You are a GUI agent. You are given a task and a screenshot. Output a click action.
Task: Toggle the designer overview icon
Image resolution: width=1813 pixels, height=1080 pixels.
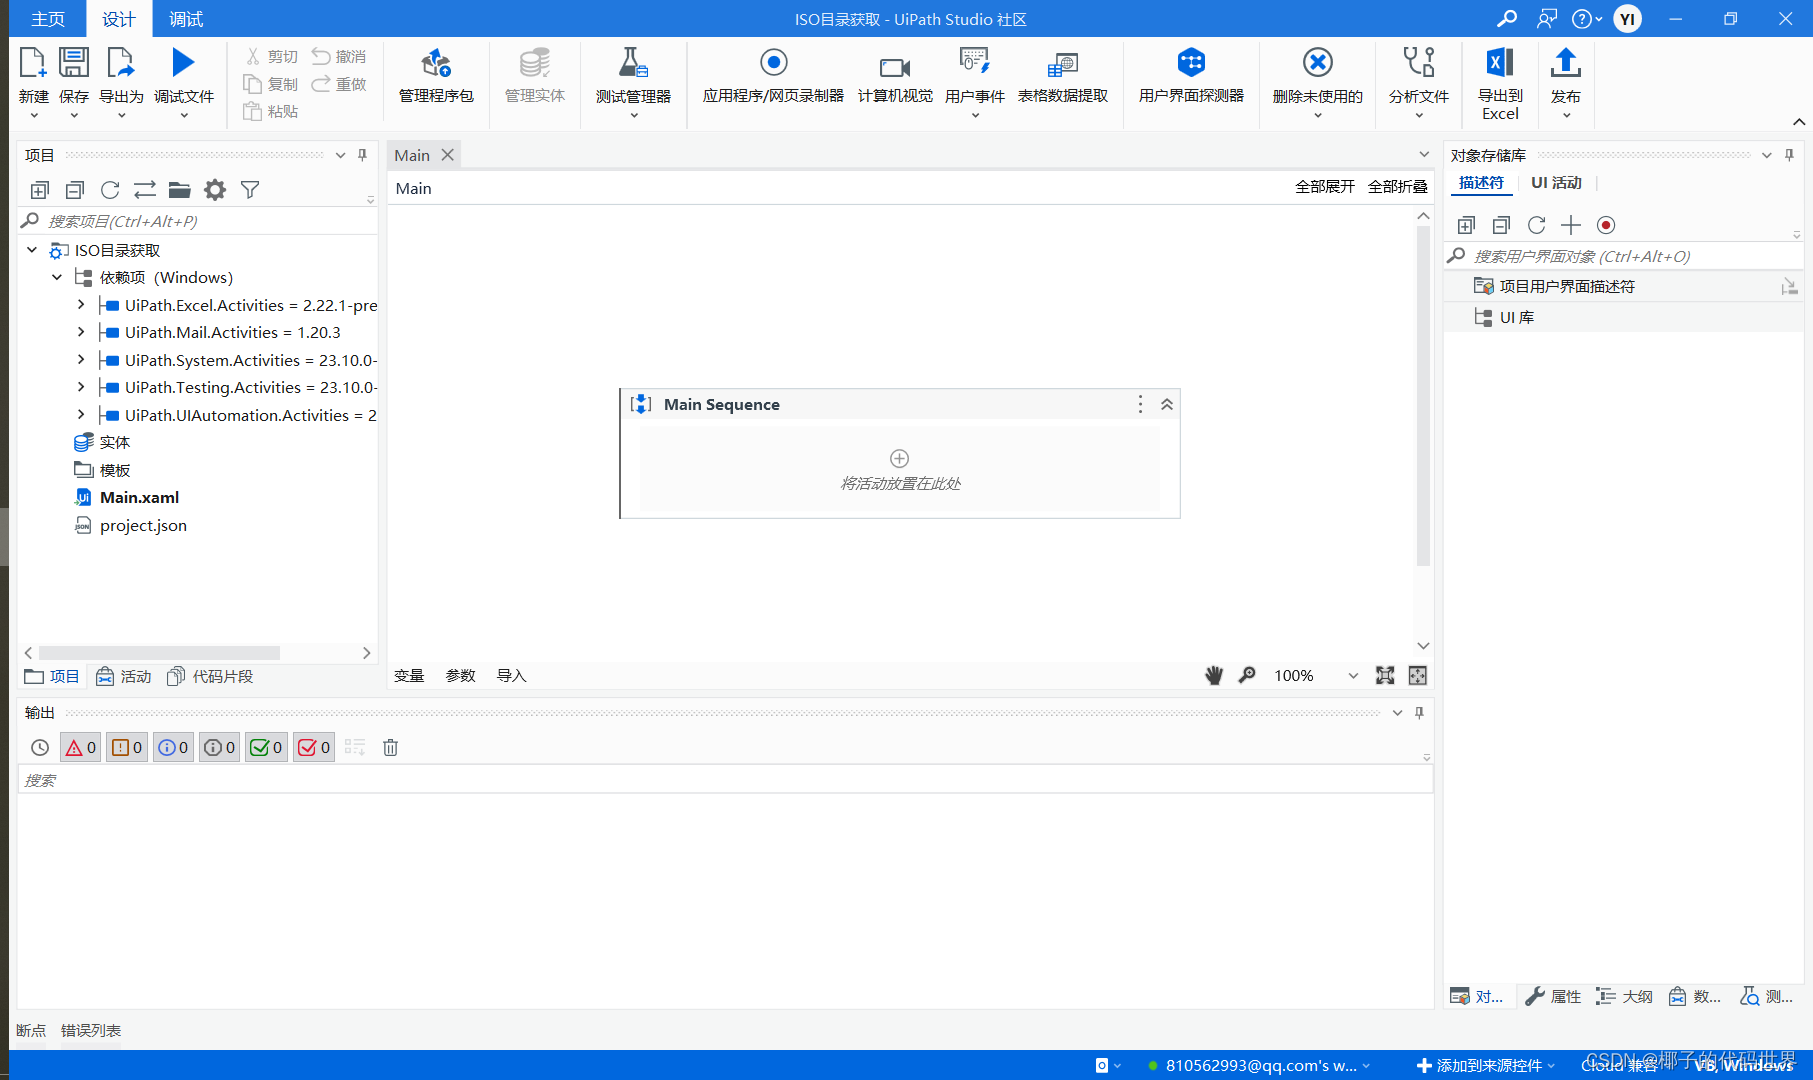(1418, 676)
